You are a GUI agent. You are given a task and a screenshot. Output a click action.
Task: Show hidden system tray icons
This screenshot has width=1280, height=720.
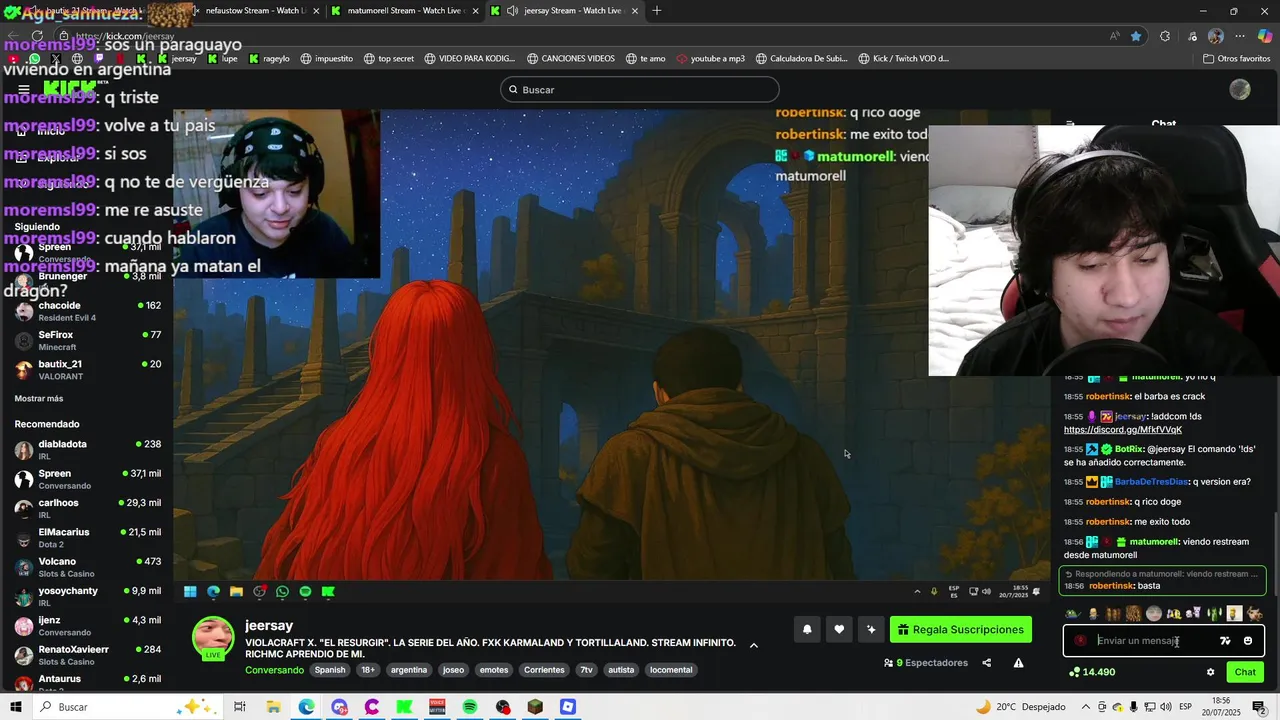tap(1084, 707)
